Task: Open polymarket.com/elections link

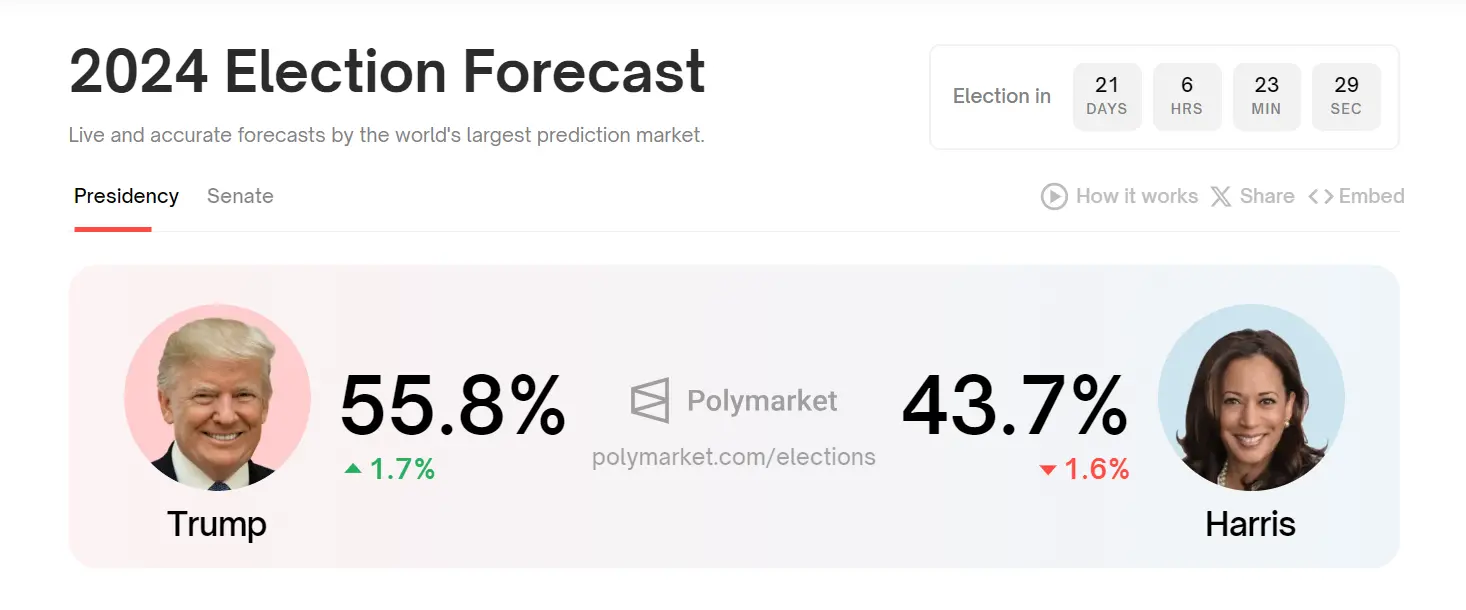Action: 735,457
